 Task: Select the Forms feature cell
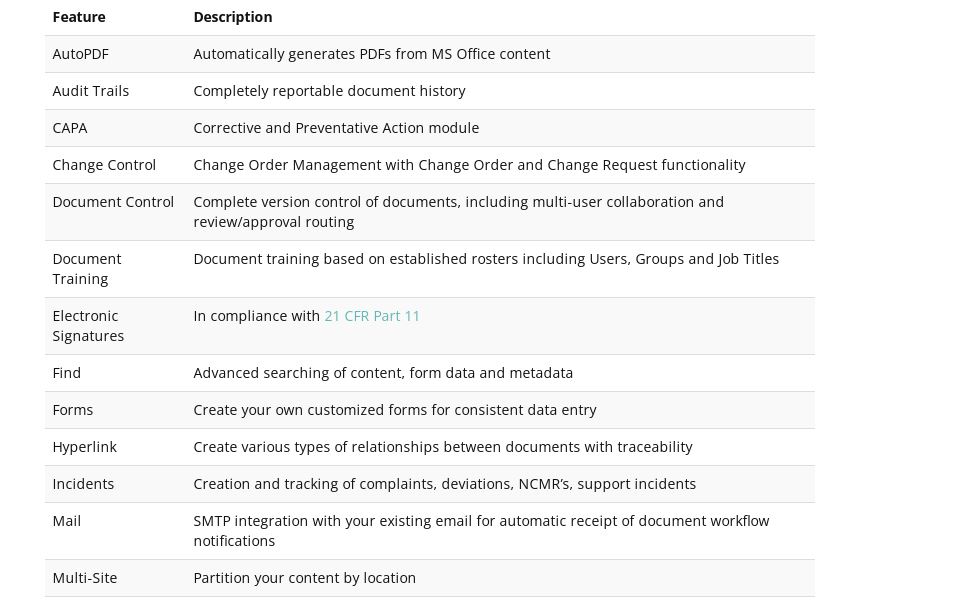coord(73,410)
